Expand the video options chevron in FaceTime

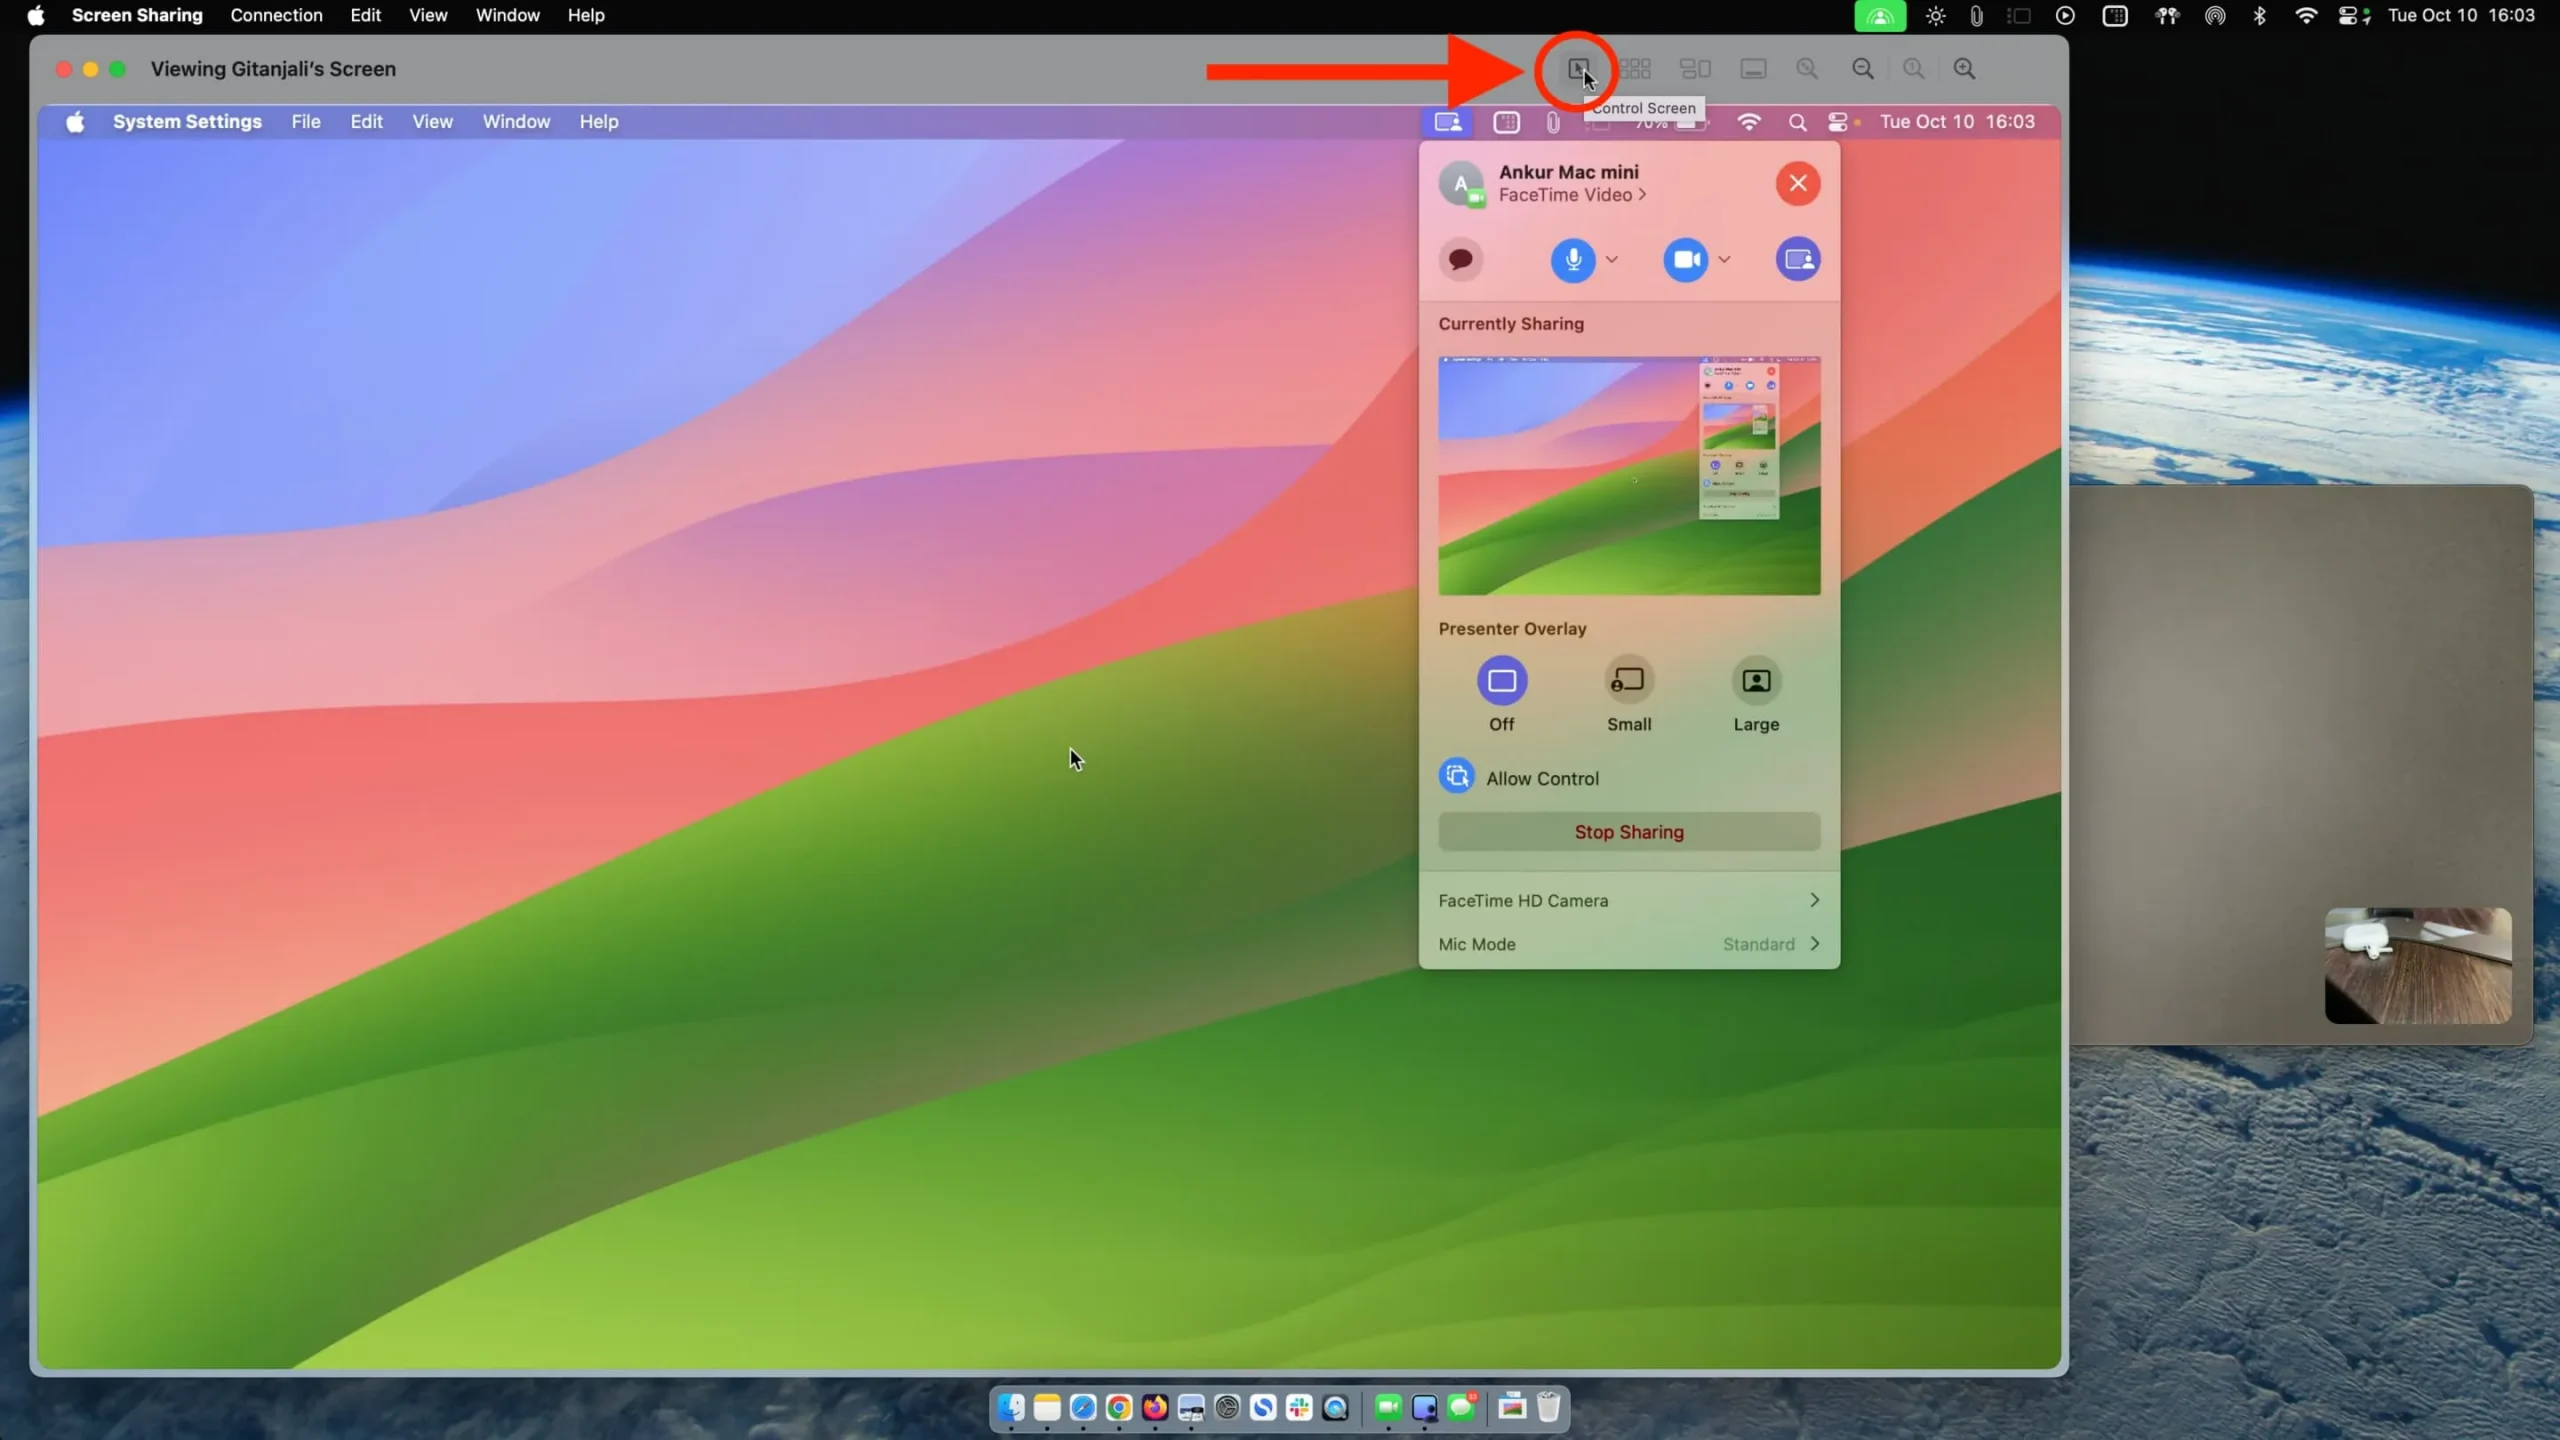coord(1723,258)
